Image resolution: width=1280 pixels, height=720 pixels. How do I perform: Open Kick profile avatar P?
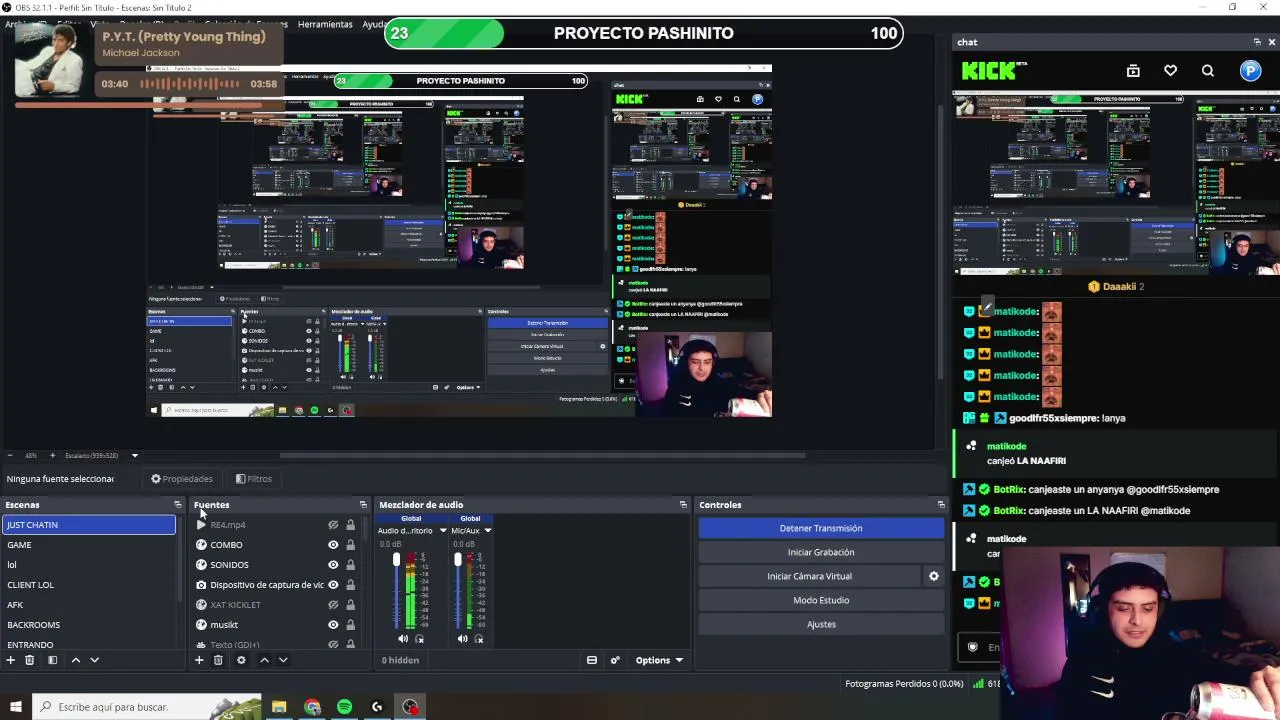point(1250,71)
